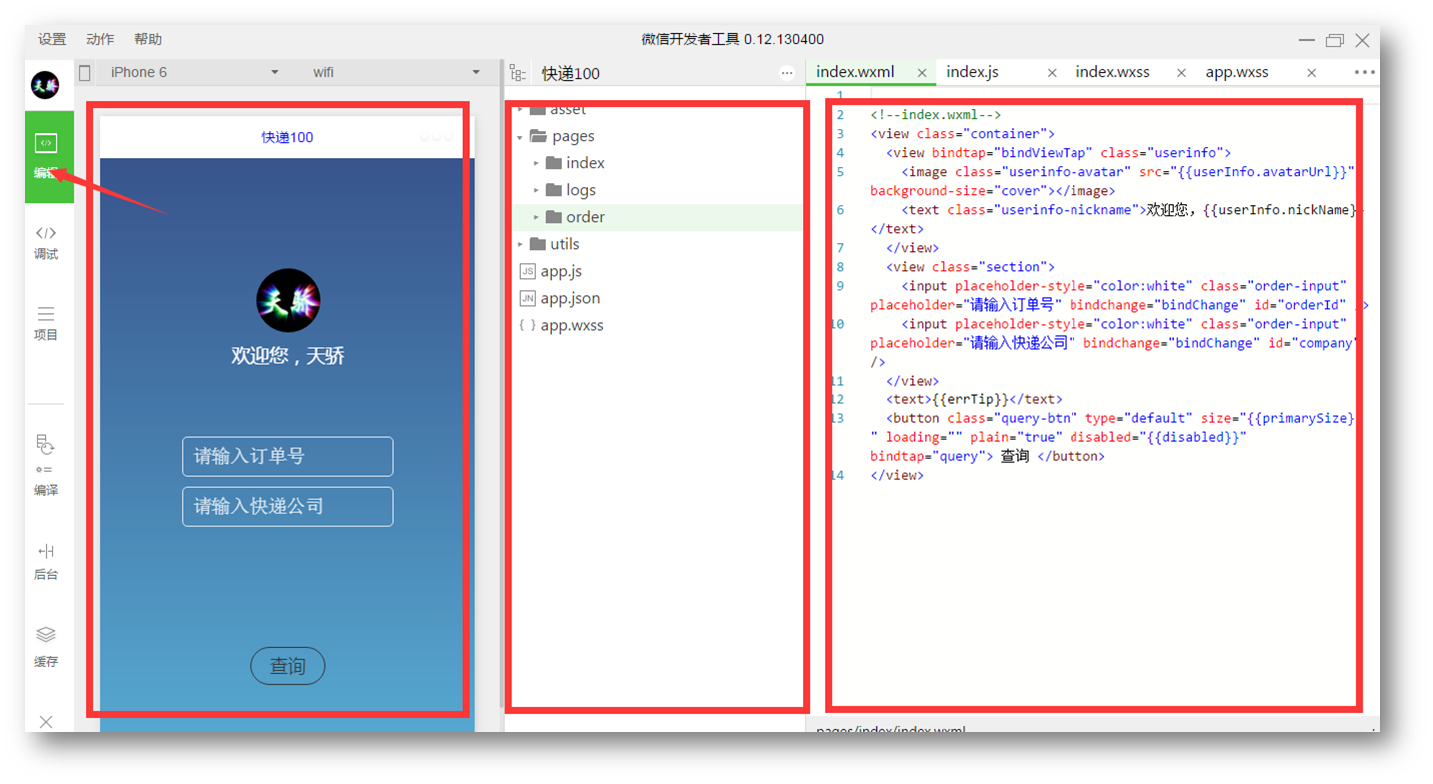
Task: Expand the utils folder
Action: point(520,244)
